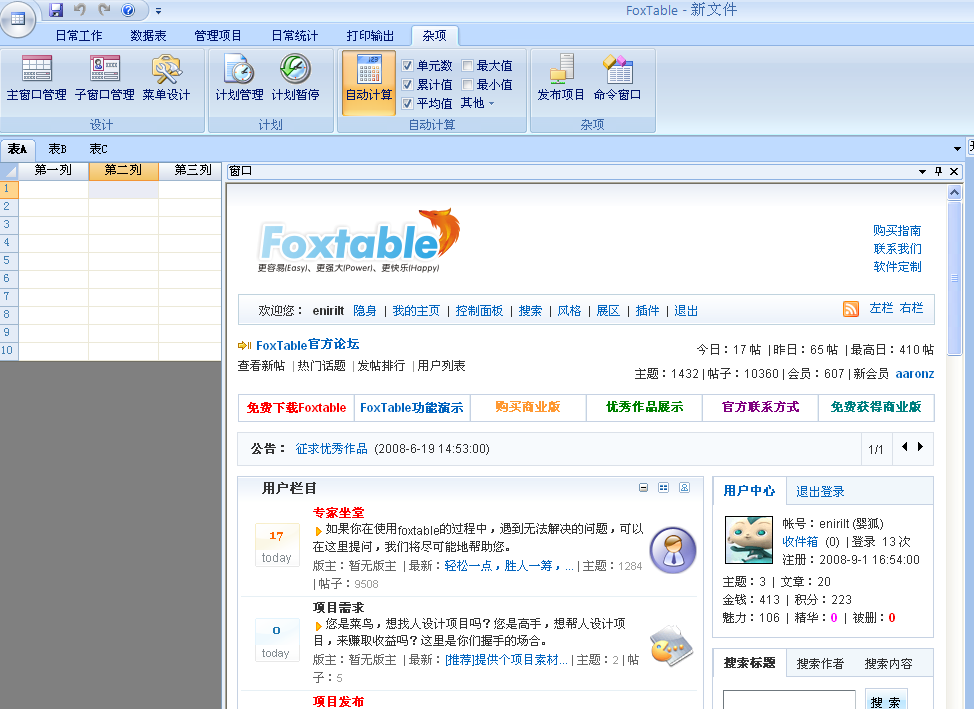
Task: Click the Redo arrow in quick access bar
Action: click(x=104, y=9)
